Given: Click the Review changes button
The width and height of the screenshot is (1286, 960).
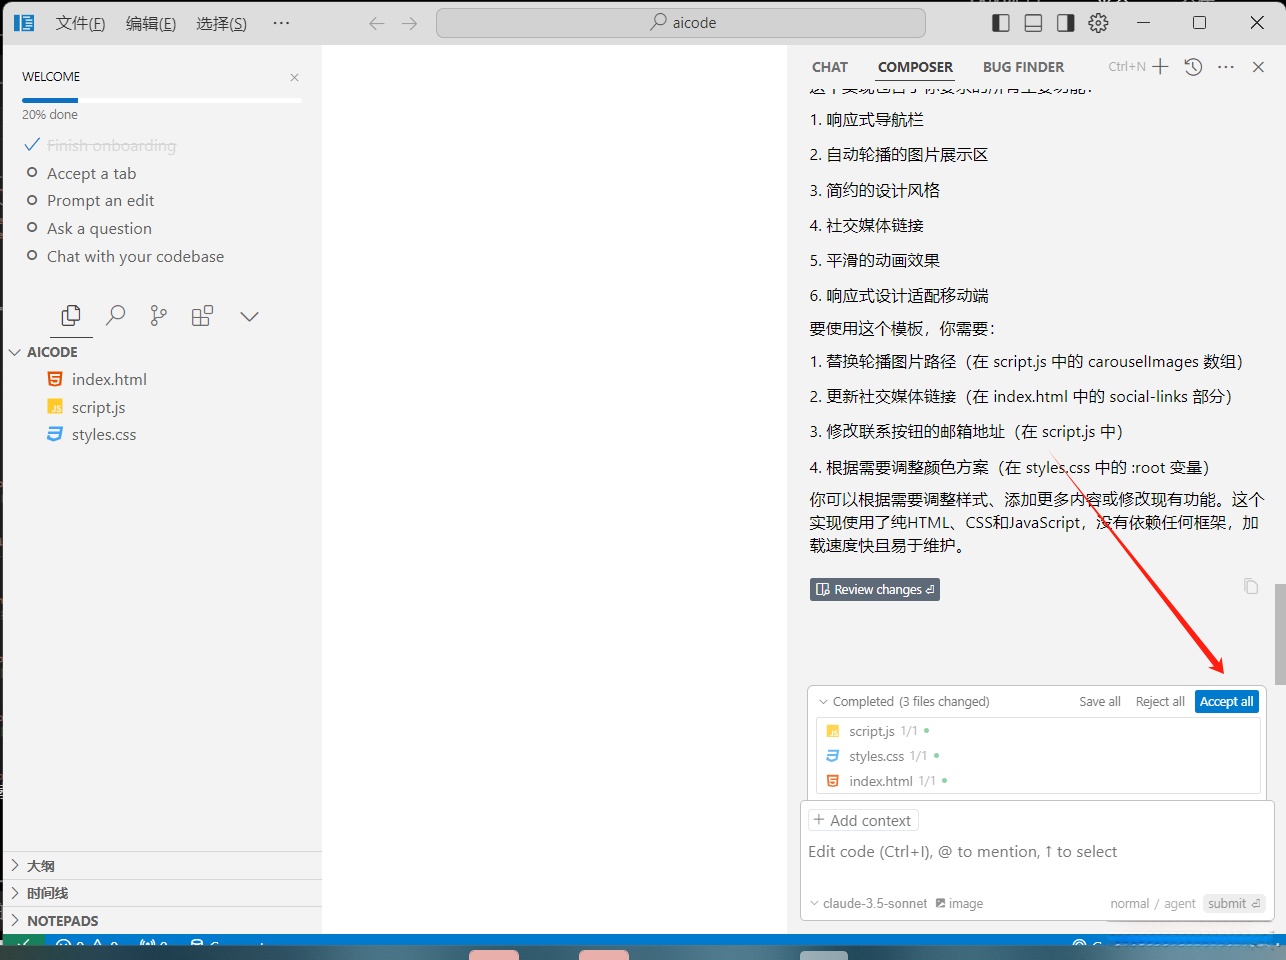Looking at the screenshot, I should point(875,590).
